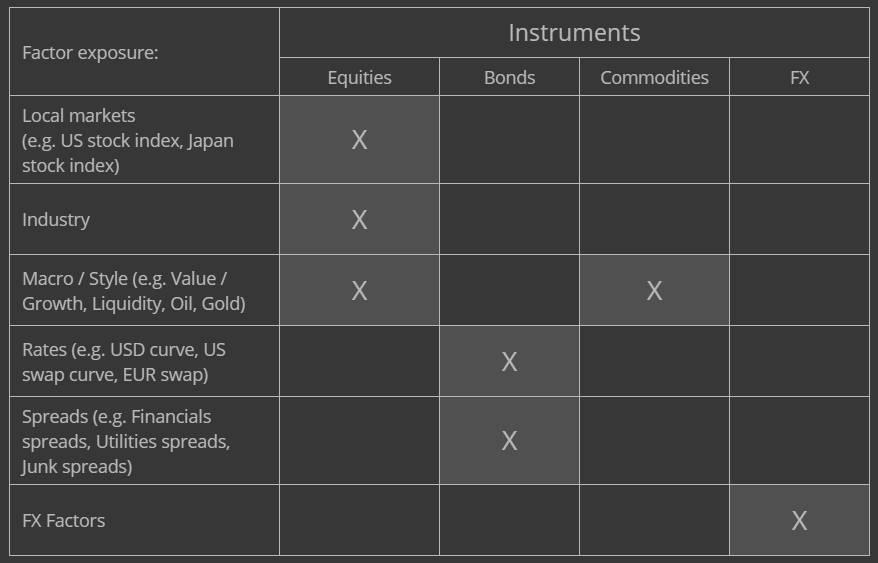The image size is (878, 563).
Task: Select the Industry row label
Action: pyautogui.click(x=56, y=219)
